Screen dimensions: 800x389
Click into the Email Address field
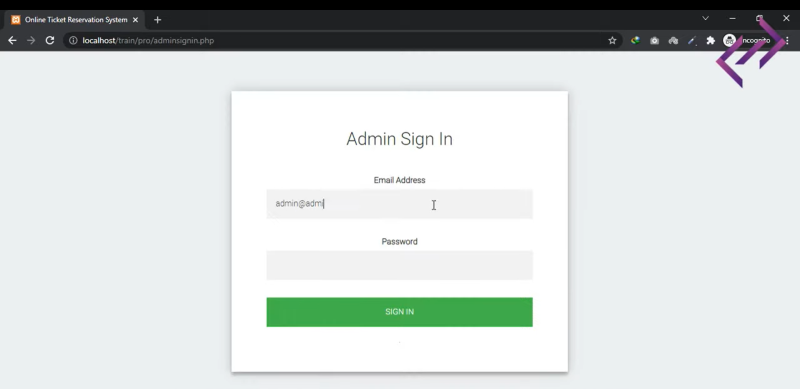point(399,204)
